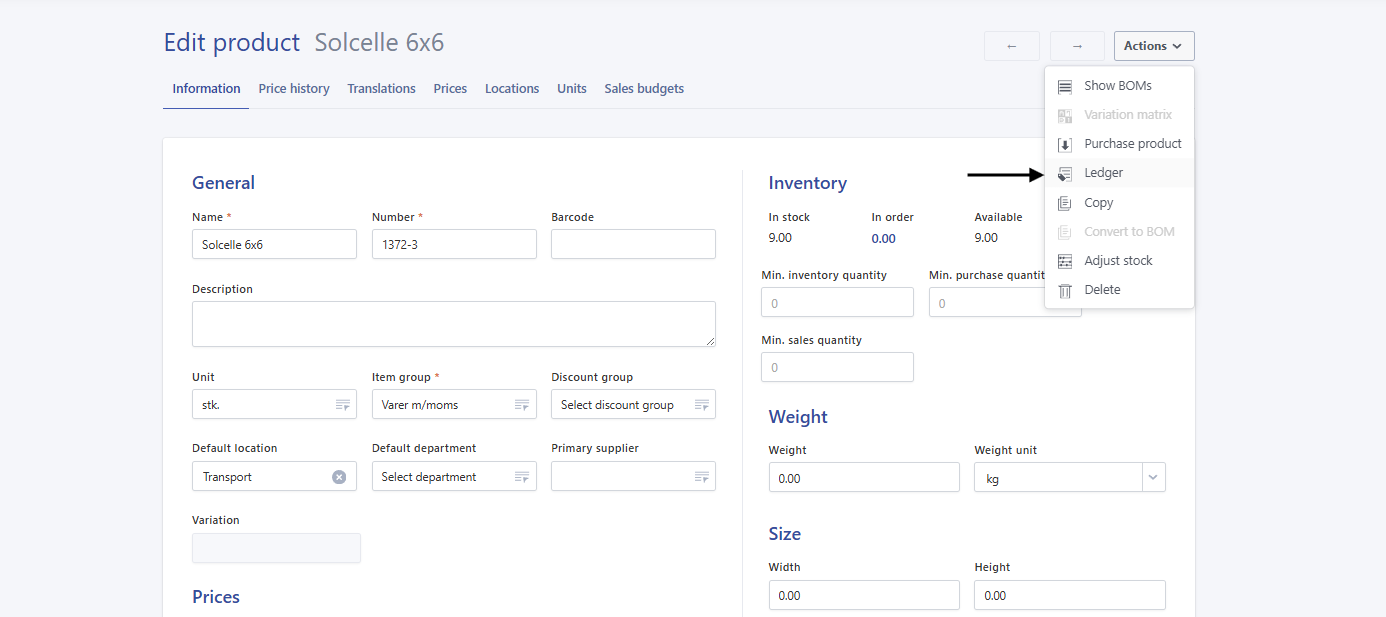Open the Unit stk. selector
The width and height of the screenshot is (1386, 617).
click(x=343, y=405)
